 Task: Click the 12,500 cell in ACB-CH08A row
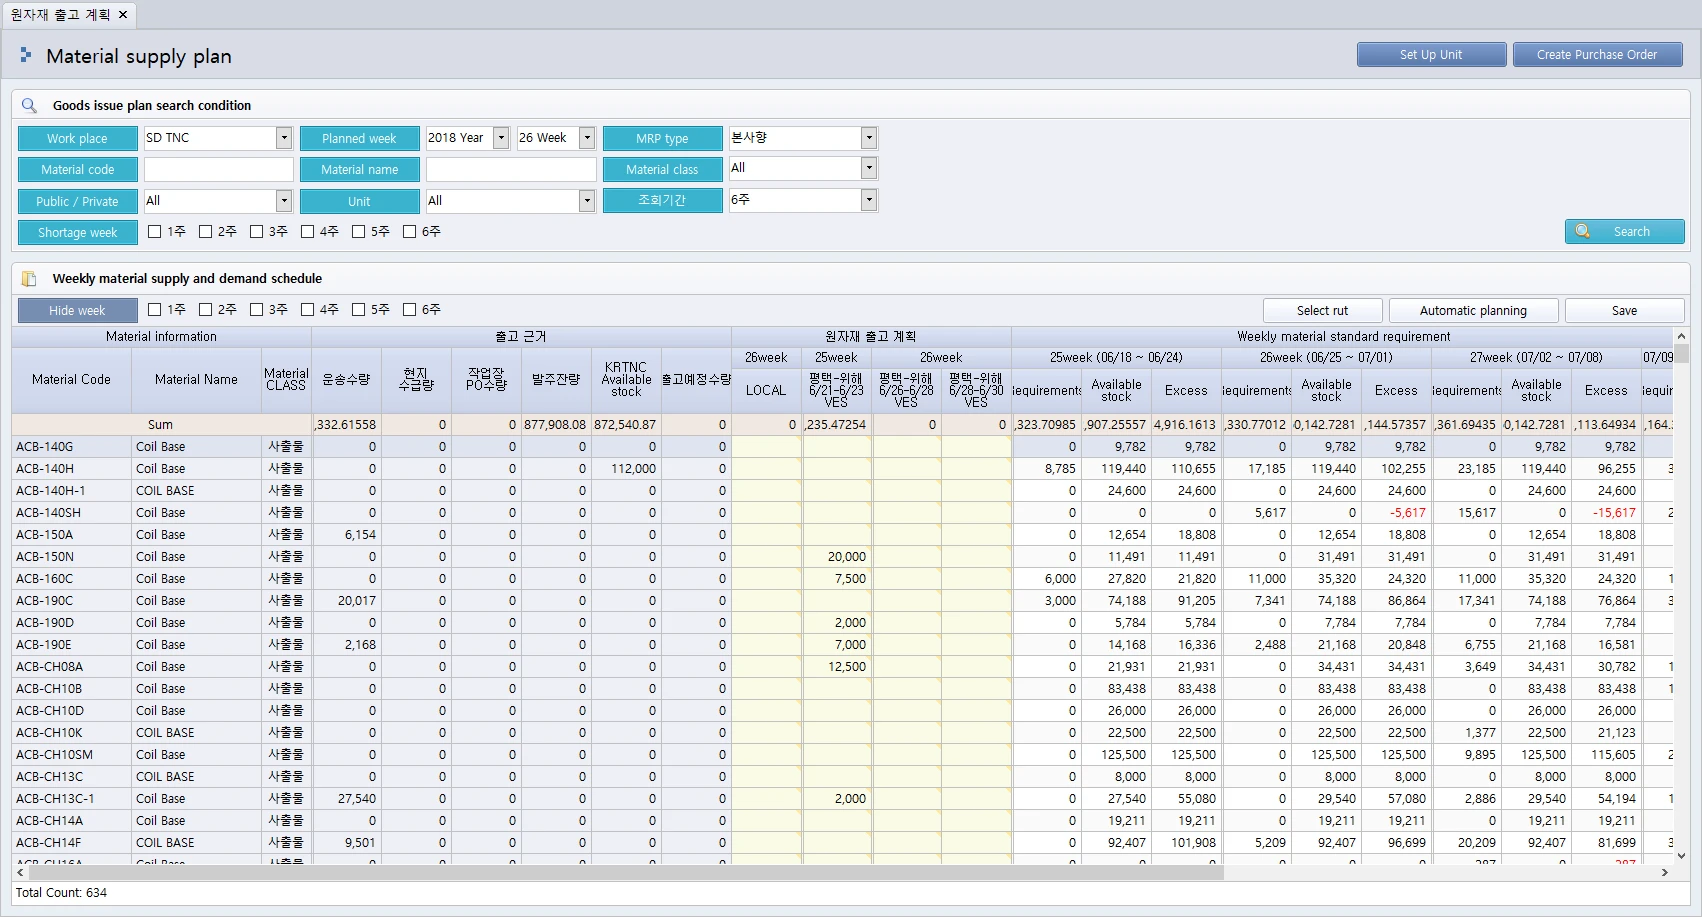pos(836,667)
